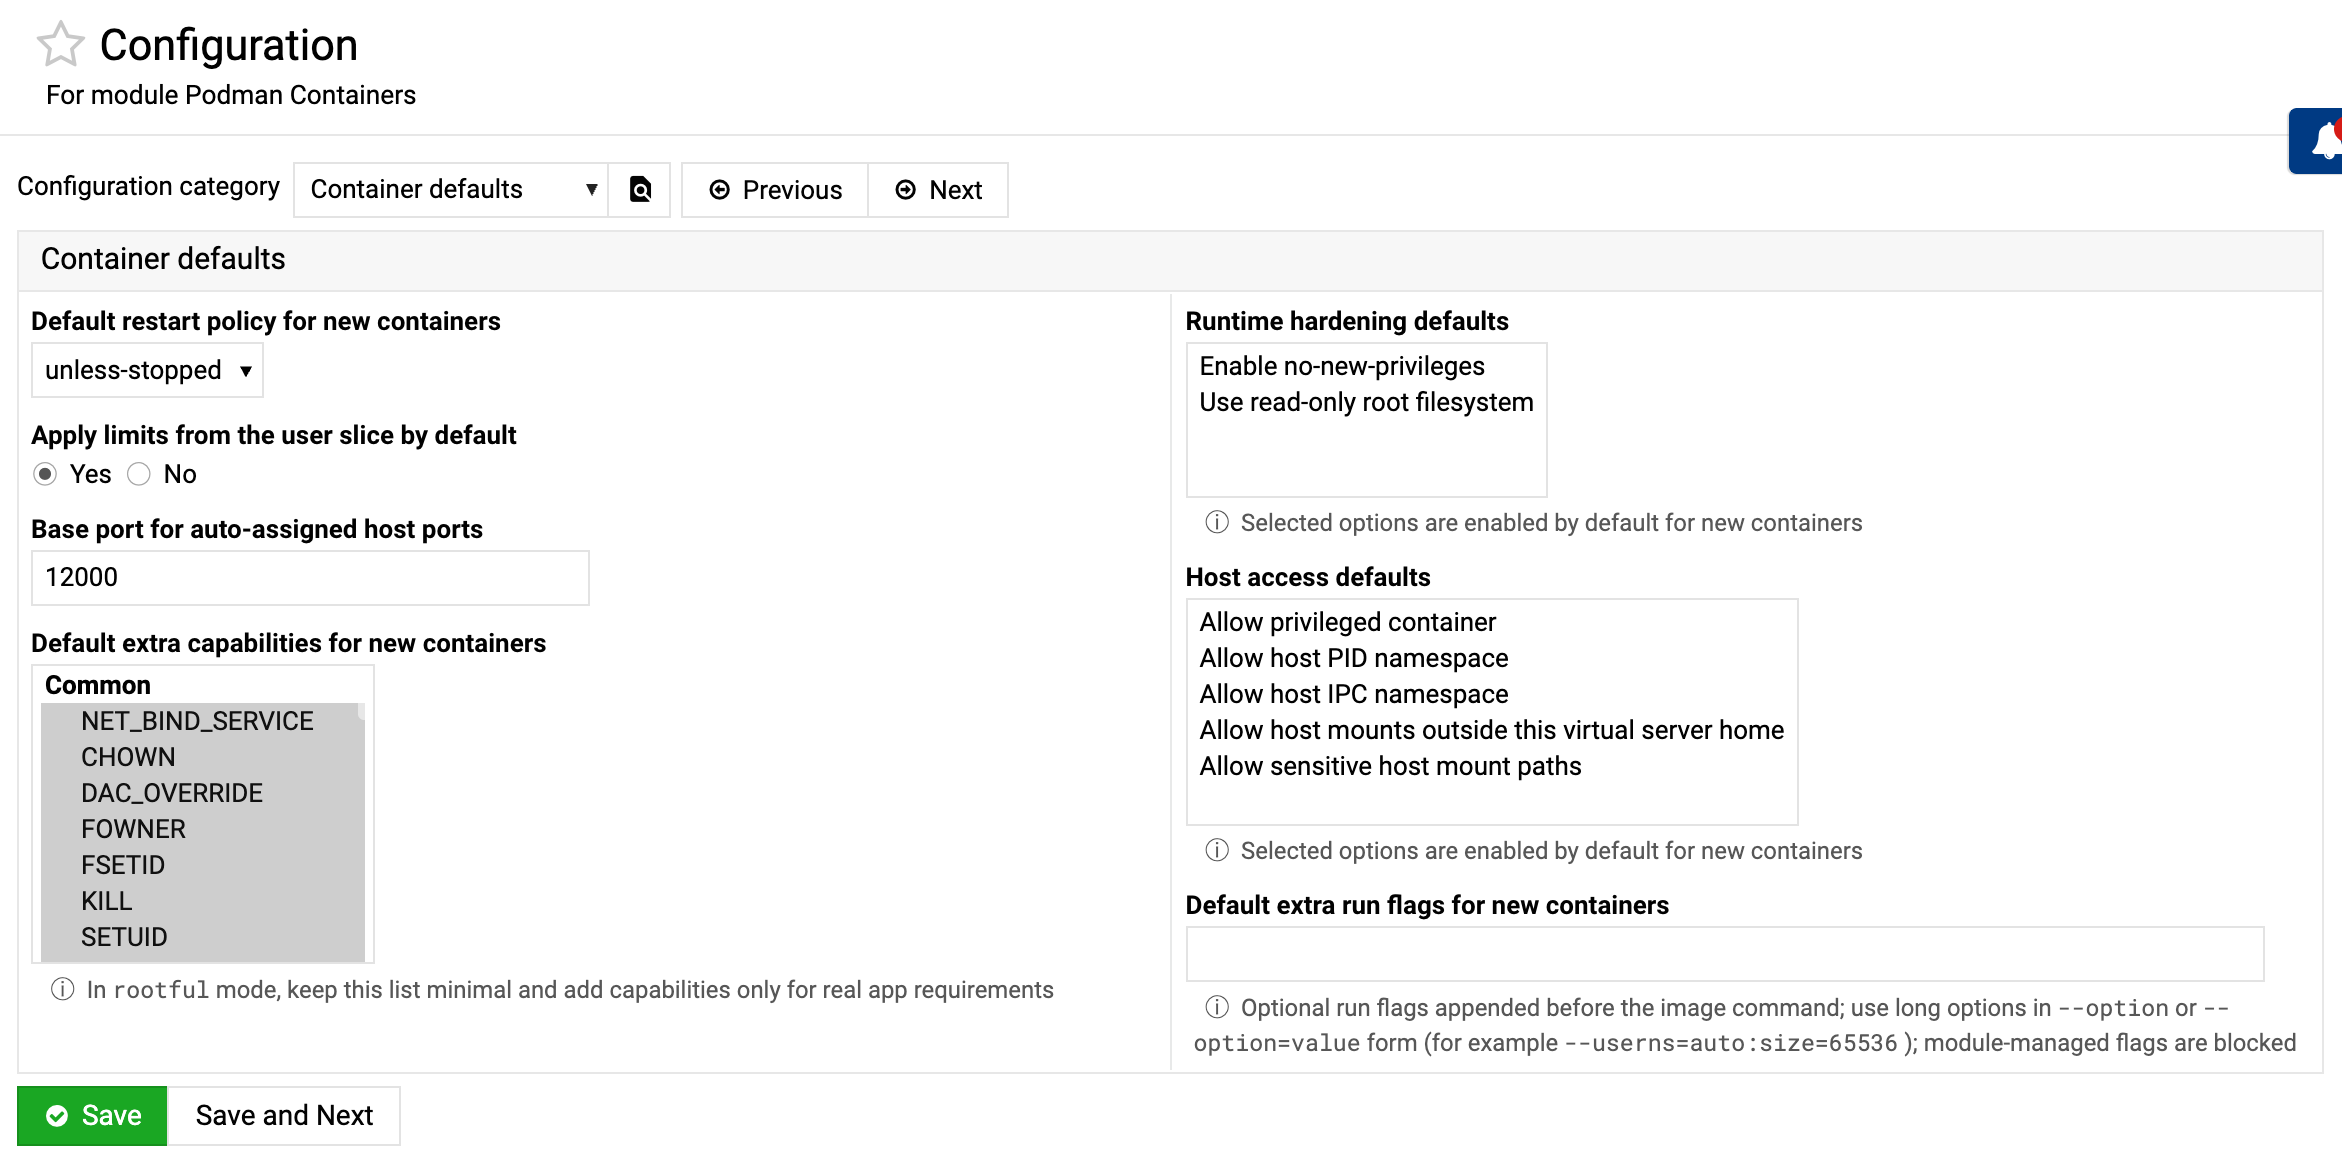This screenshot has width=2342, height=1168.
Task: Click the search config magnifier icon
Action: pos(640,189)
